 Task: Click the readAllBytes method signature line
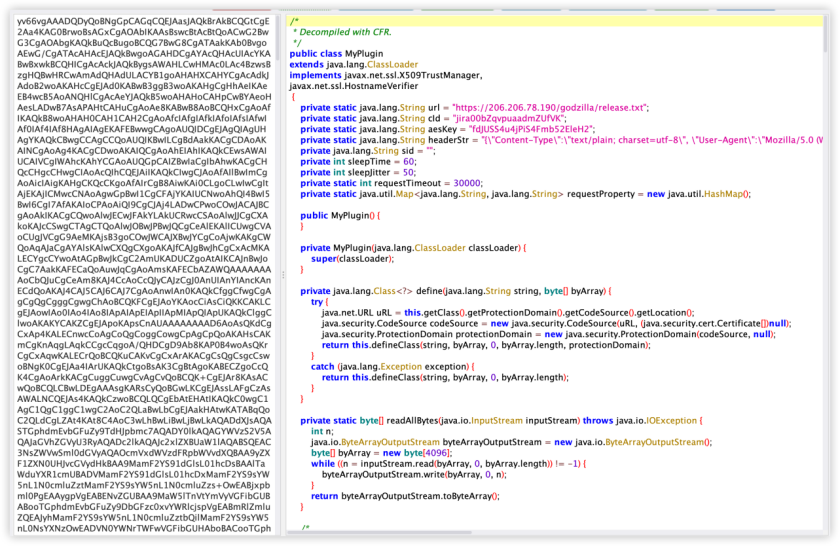(501, 421)
